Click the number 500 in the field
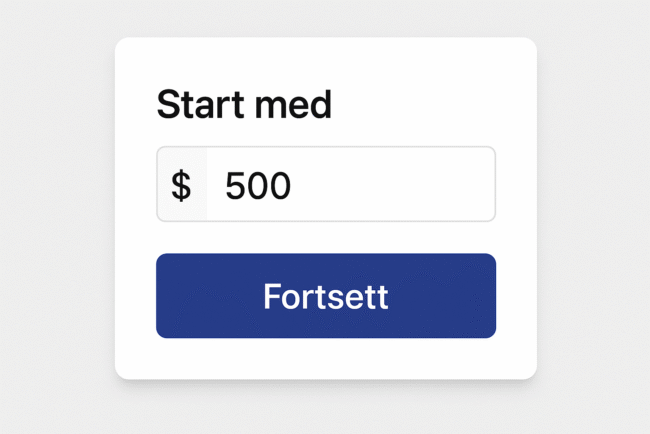This screenshot has width=650, height=434. click(x=257, y=186)
